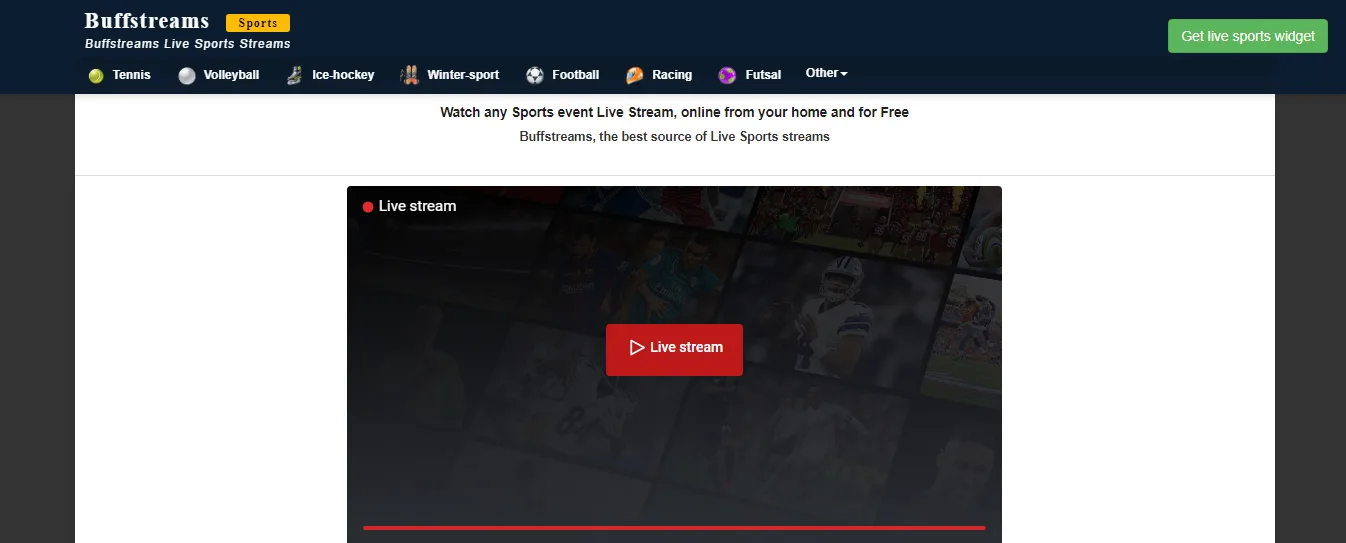This screenshot has width=1346, height=543.
Task: Click the tennis ball icon
Action: [x=96, y=75]
